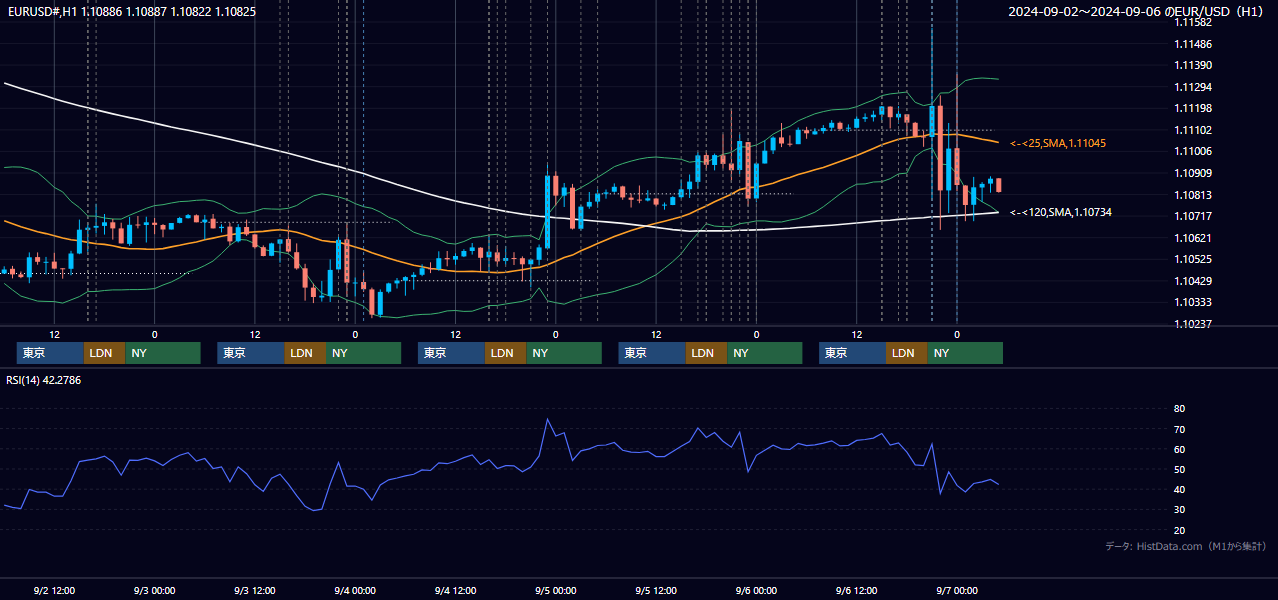Click price axis value 1.11102
The width and height of the screenshot is (1278, 600).
[1193, 130]
